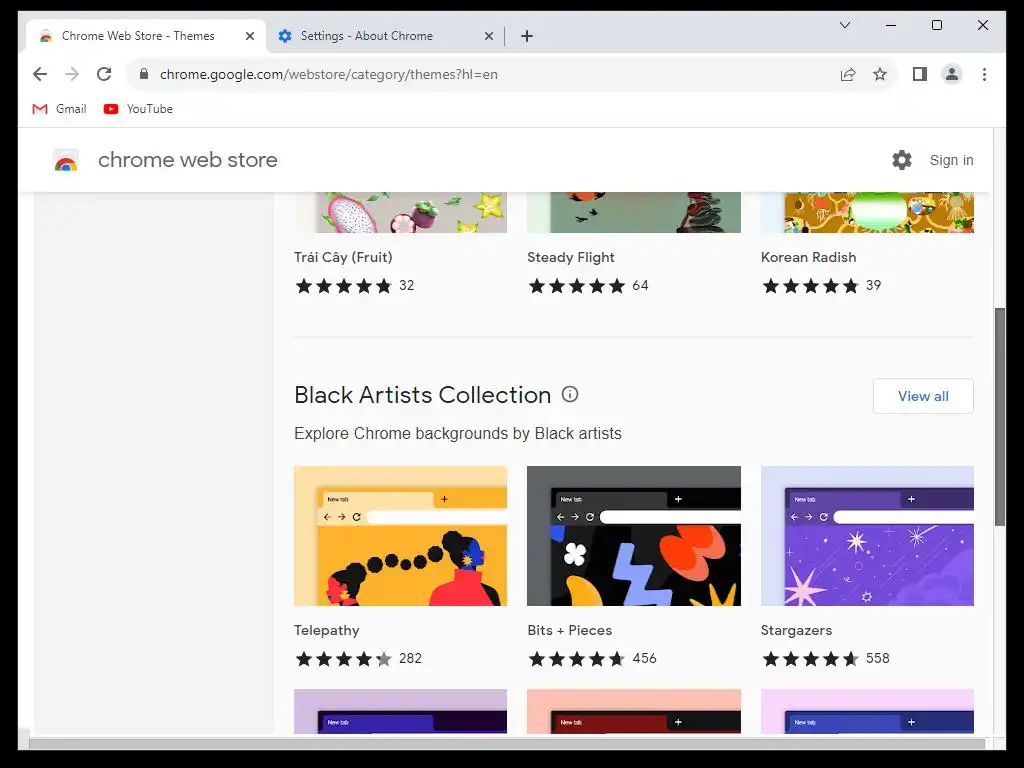Go back to the previous page
1024x768 pixels.
[40, 74]
